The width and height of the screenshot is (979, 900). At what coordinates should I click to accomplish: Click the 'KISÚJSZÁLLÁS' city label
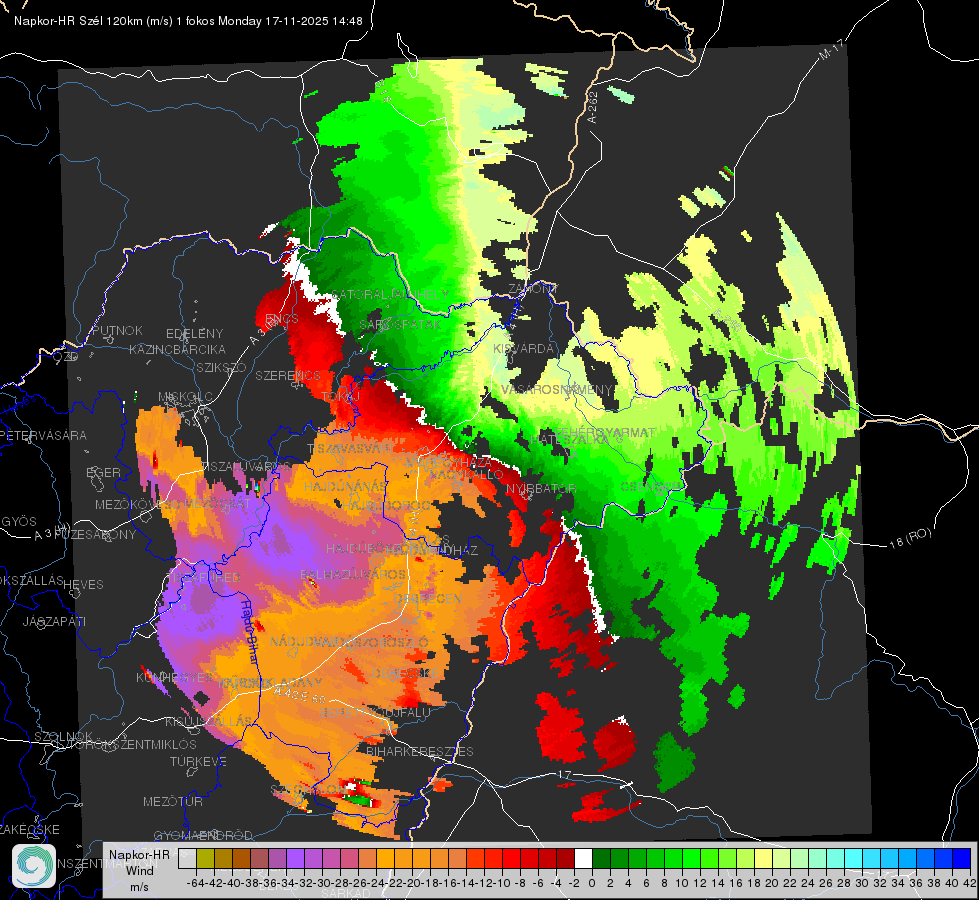(x=208, y=721)
